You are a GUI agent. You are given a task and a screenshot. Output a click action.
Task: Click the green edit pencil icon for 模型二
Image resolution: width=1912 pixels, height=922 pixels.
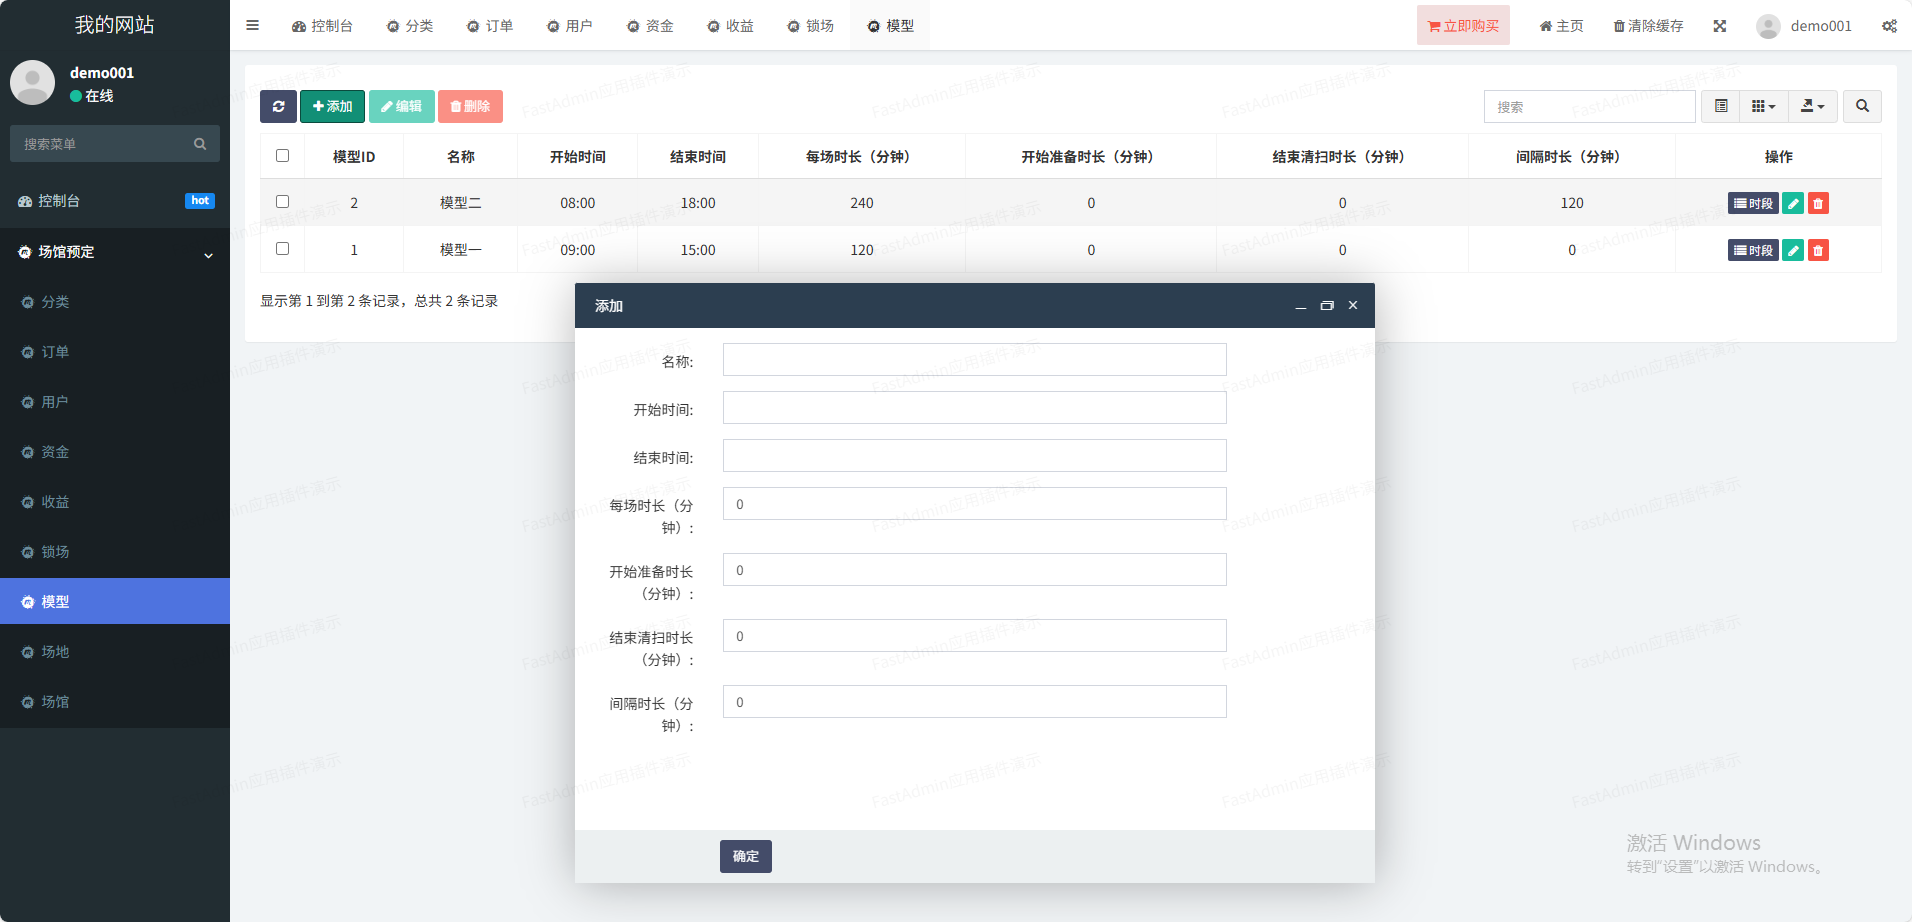pyautogui.click(x=1793, y=204)
